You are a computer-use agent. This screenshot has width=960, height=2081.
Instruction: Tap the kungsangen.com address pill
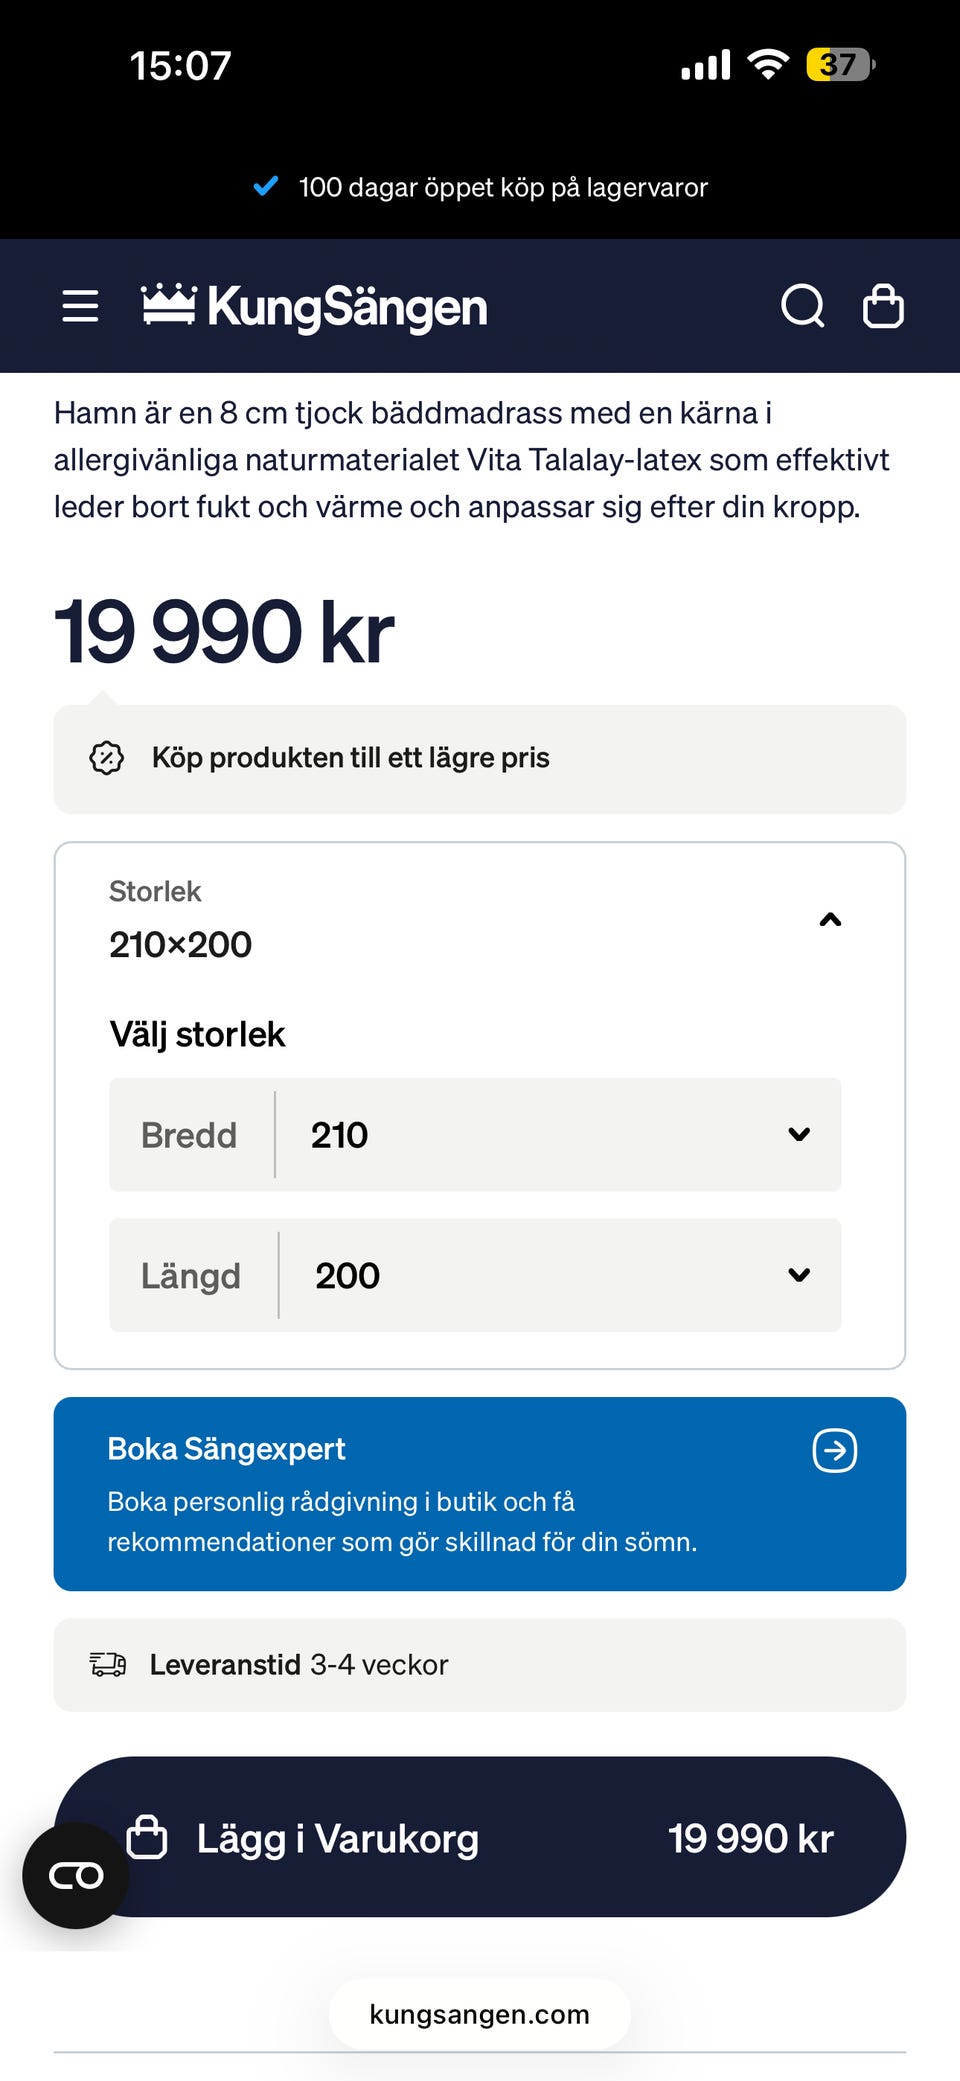[480, 2014]
